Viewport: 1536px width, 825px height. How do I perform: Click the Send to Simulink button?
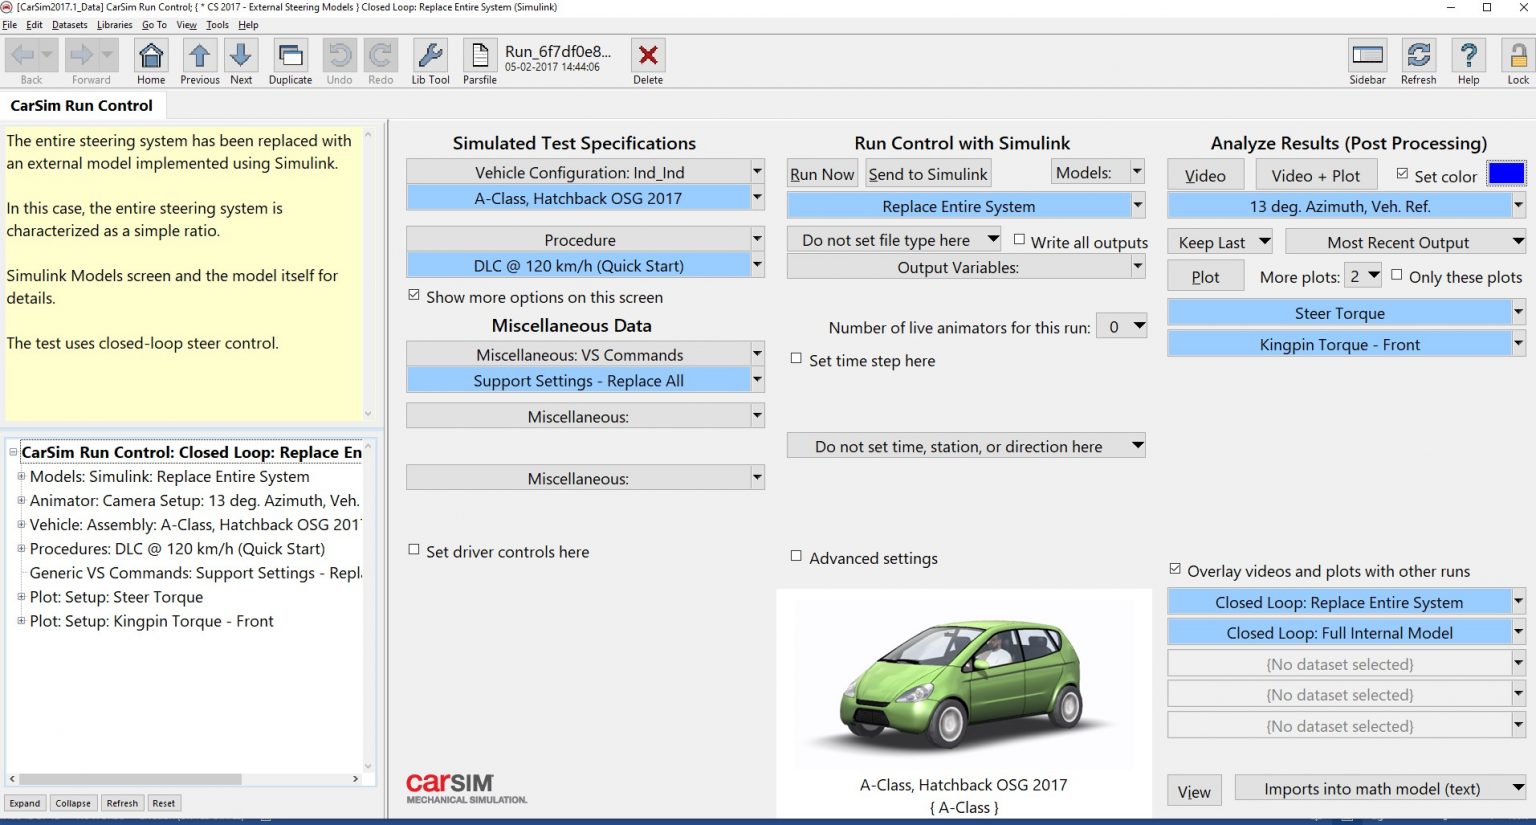927,174
